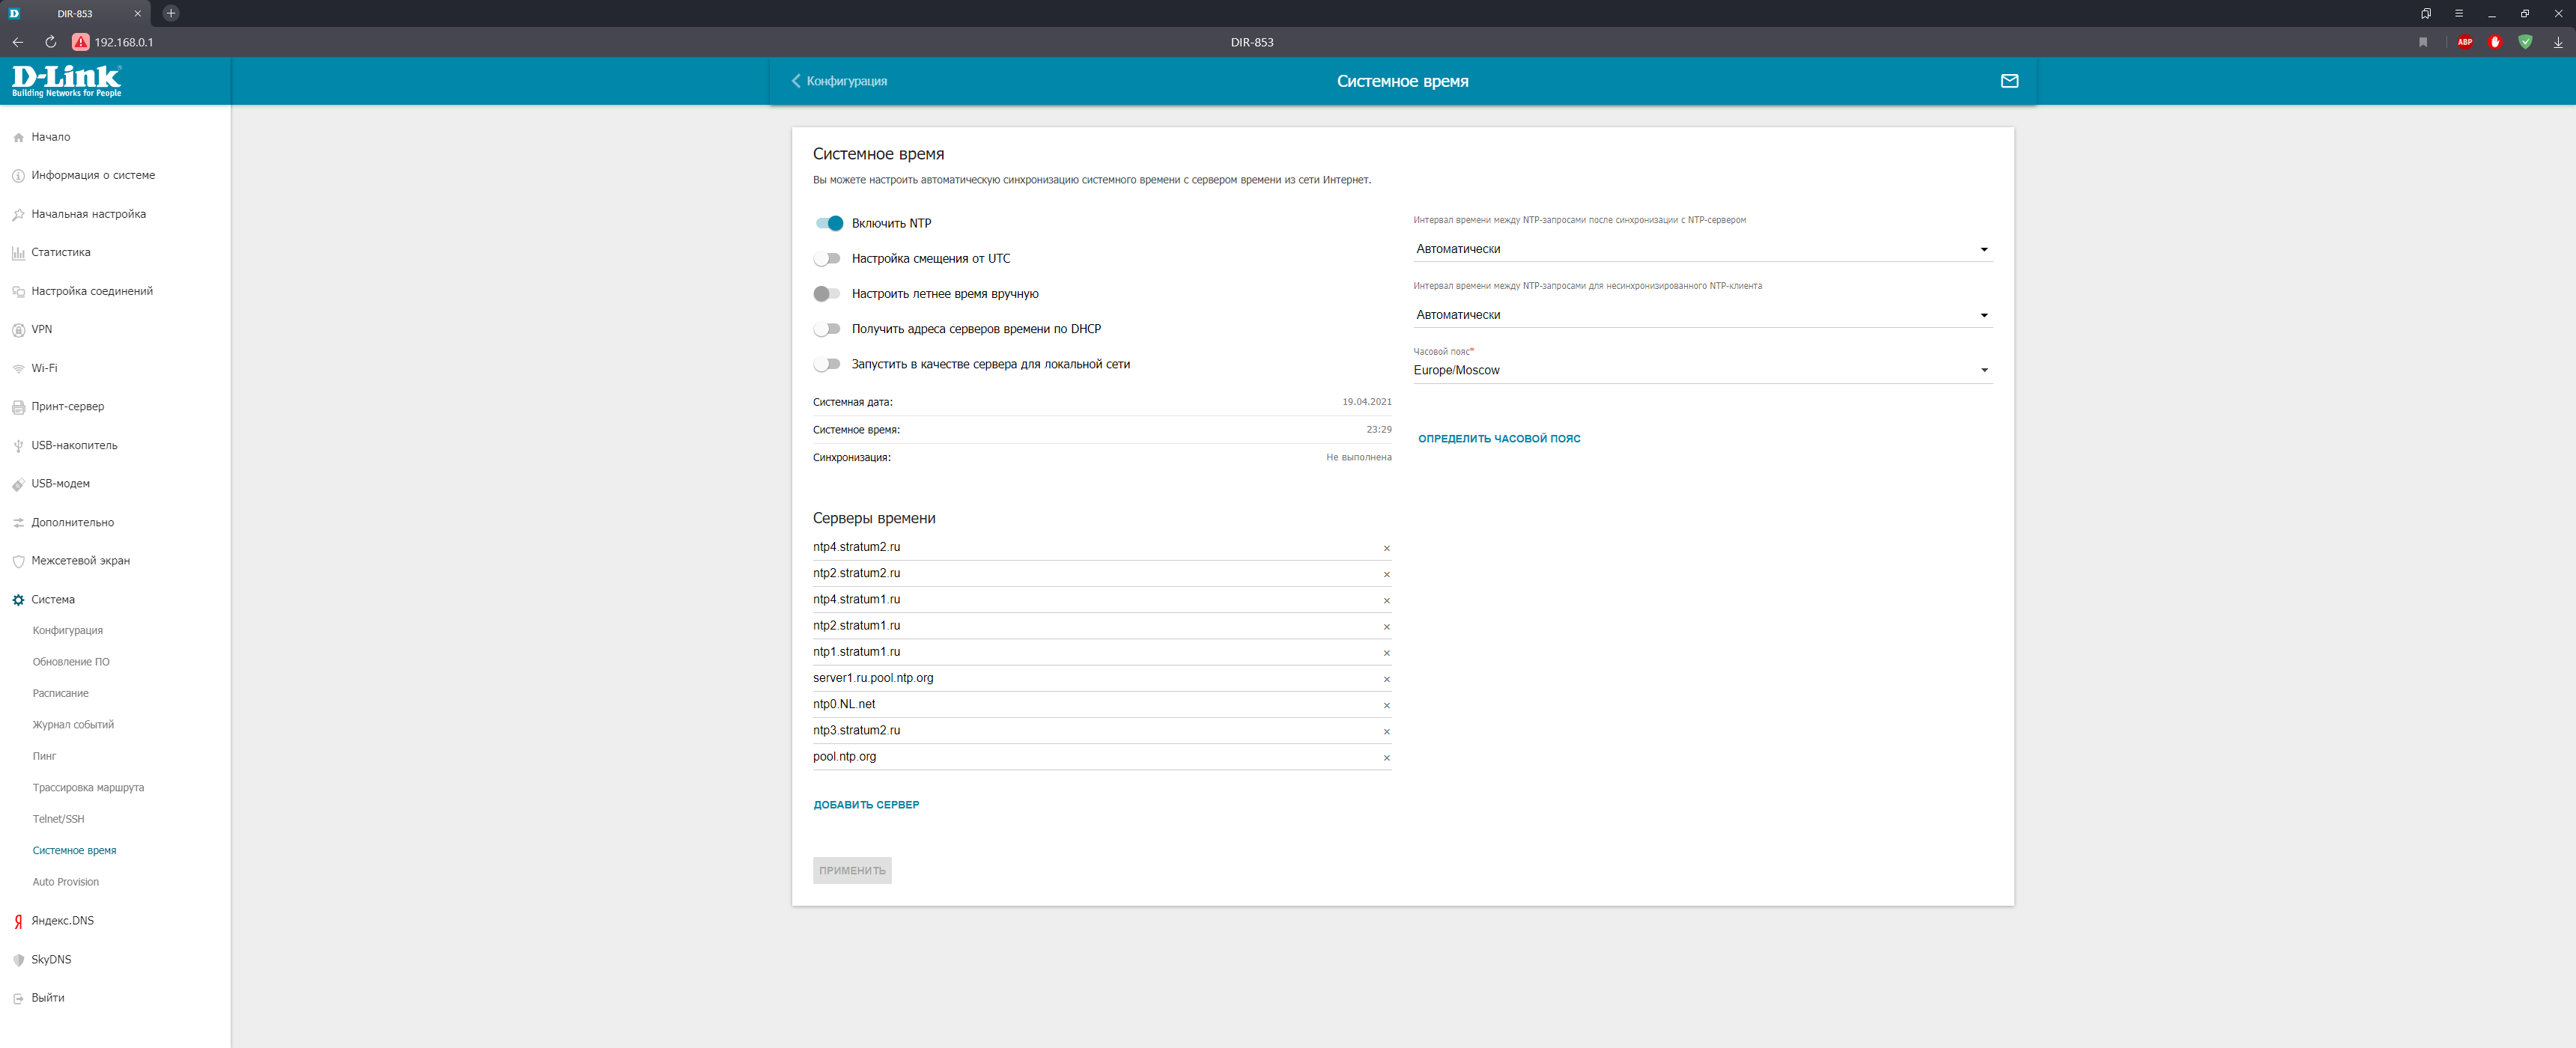The height and width of the screenshot is (1048, 2576).
Task: Open the Расписание submenu item
Action: pyautogui.click(x=60, y=694)
